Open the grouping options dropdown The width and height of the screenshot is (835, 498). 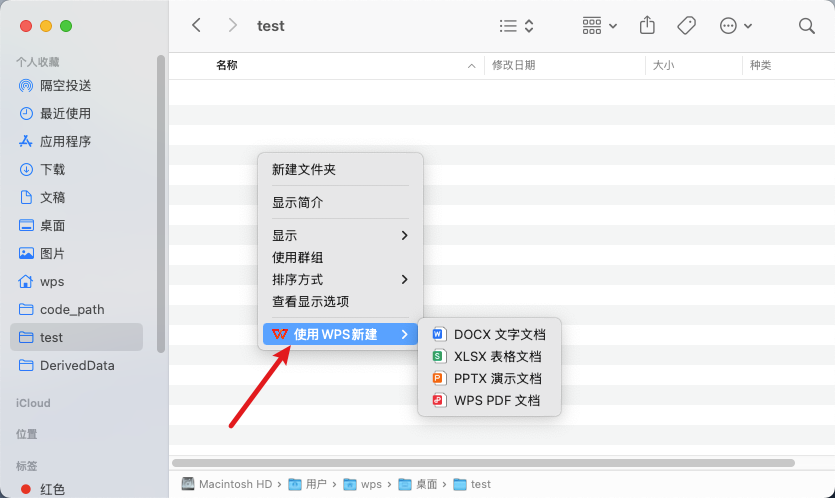[599, 26]
